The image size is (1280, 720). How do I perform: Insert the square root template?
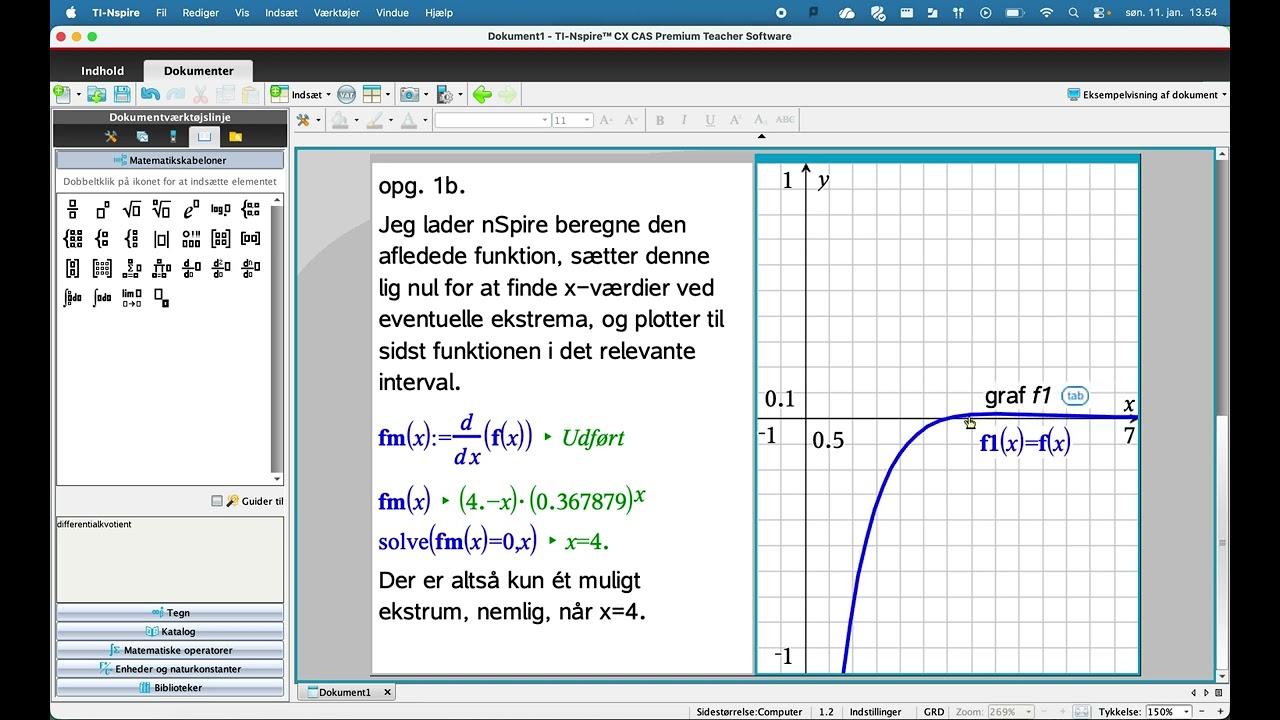click(131, 209)
